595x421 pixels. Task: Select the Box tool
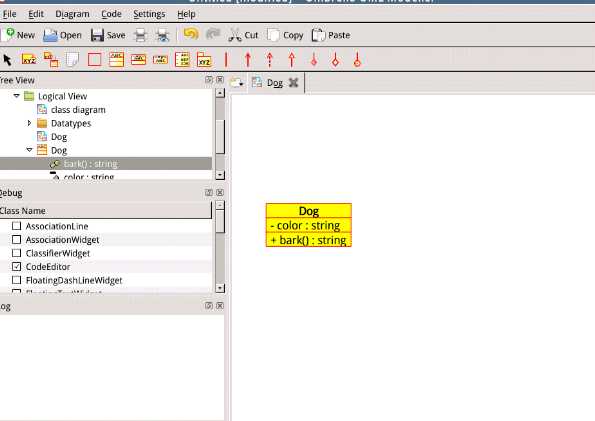pyautogui.click(x=94, y=60)
